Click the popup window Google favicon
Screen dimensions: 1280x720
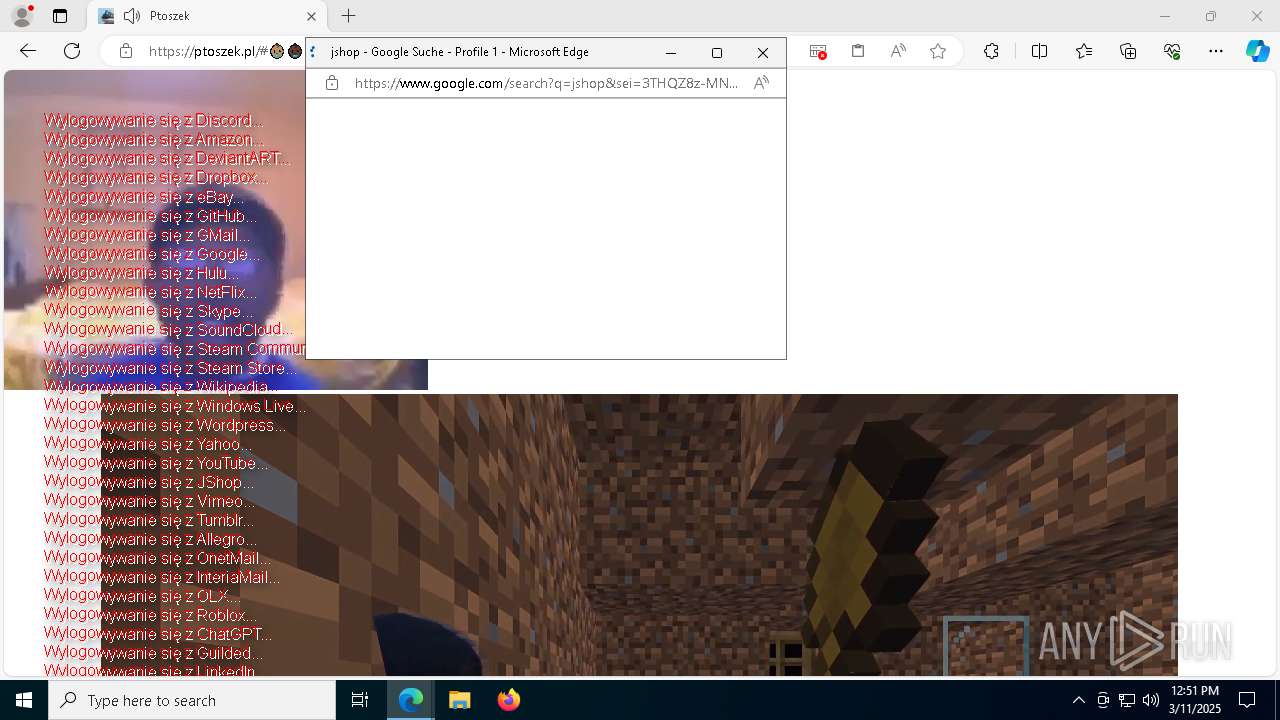tap(314, 52)
